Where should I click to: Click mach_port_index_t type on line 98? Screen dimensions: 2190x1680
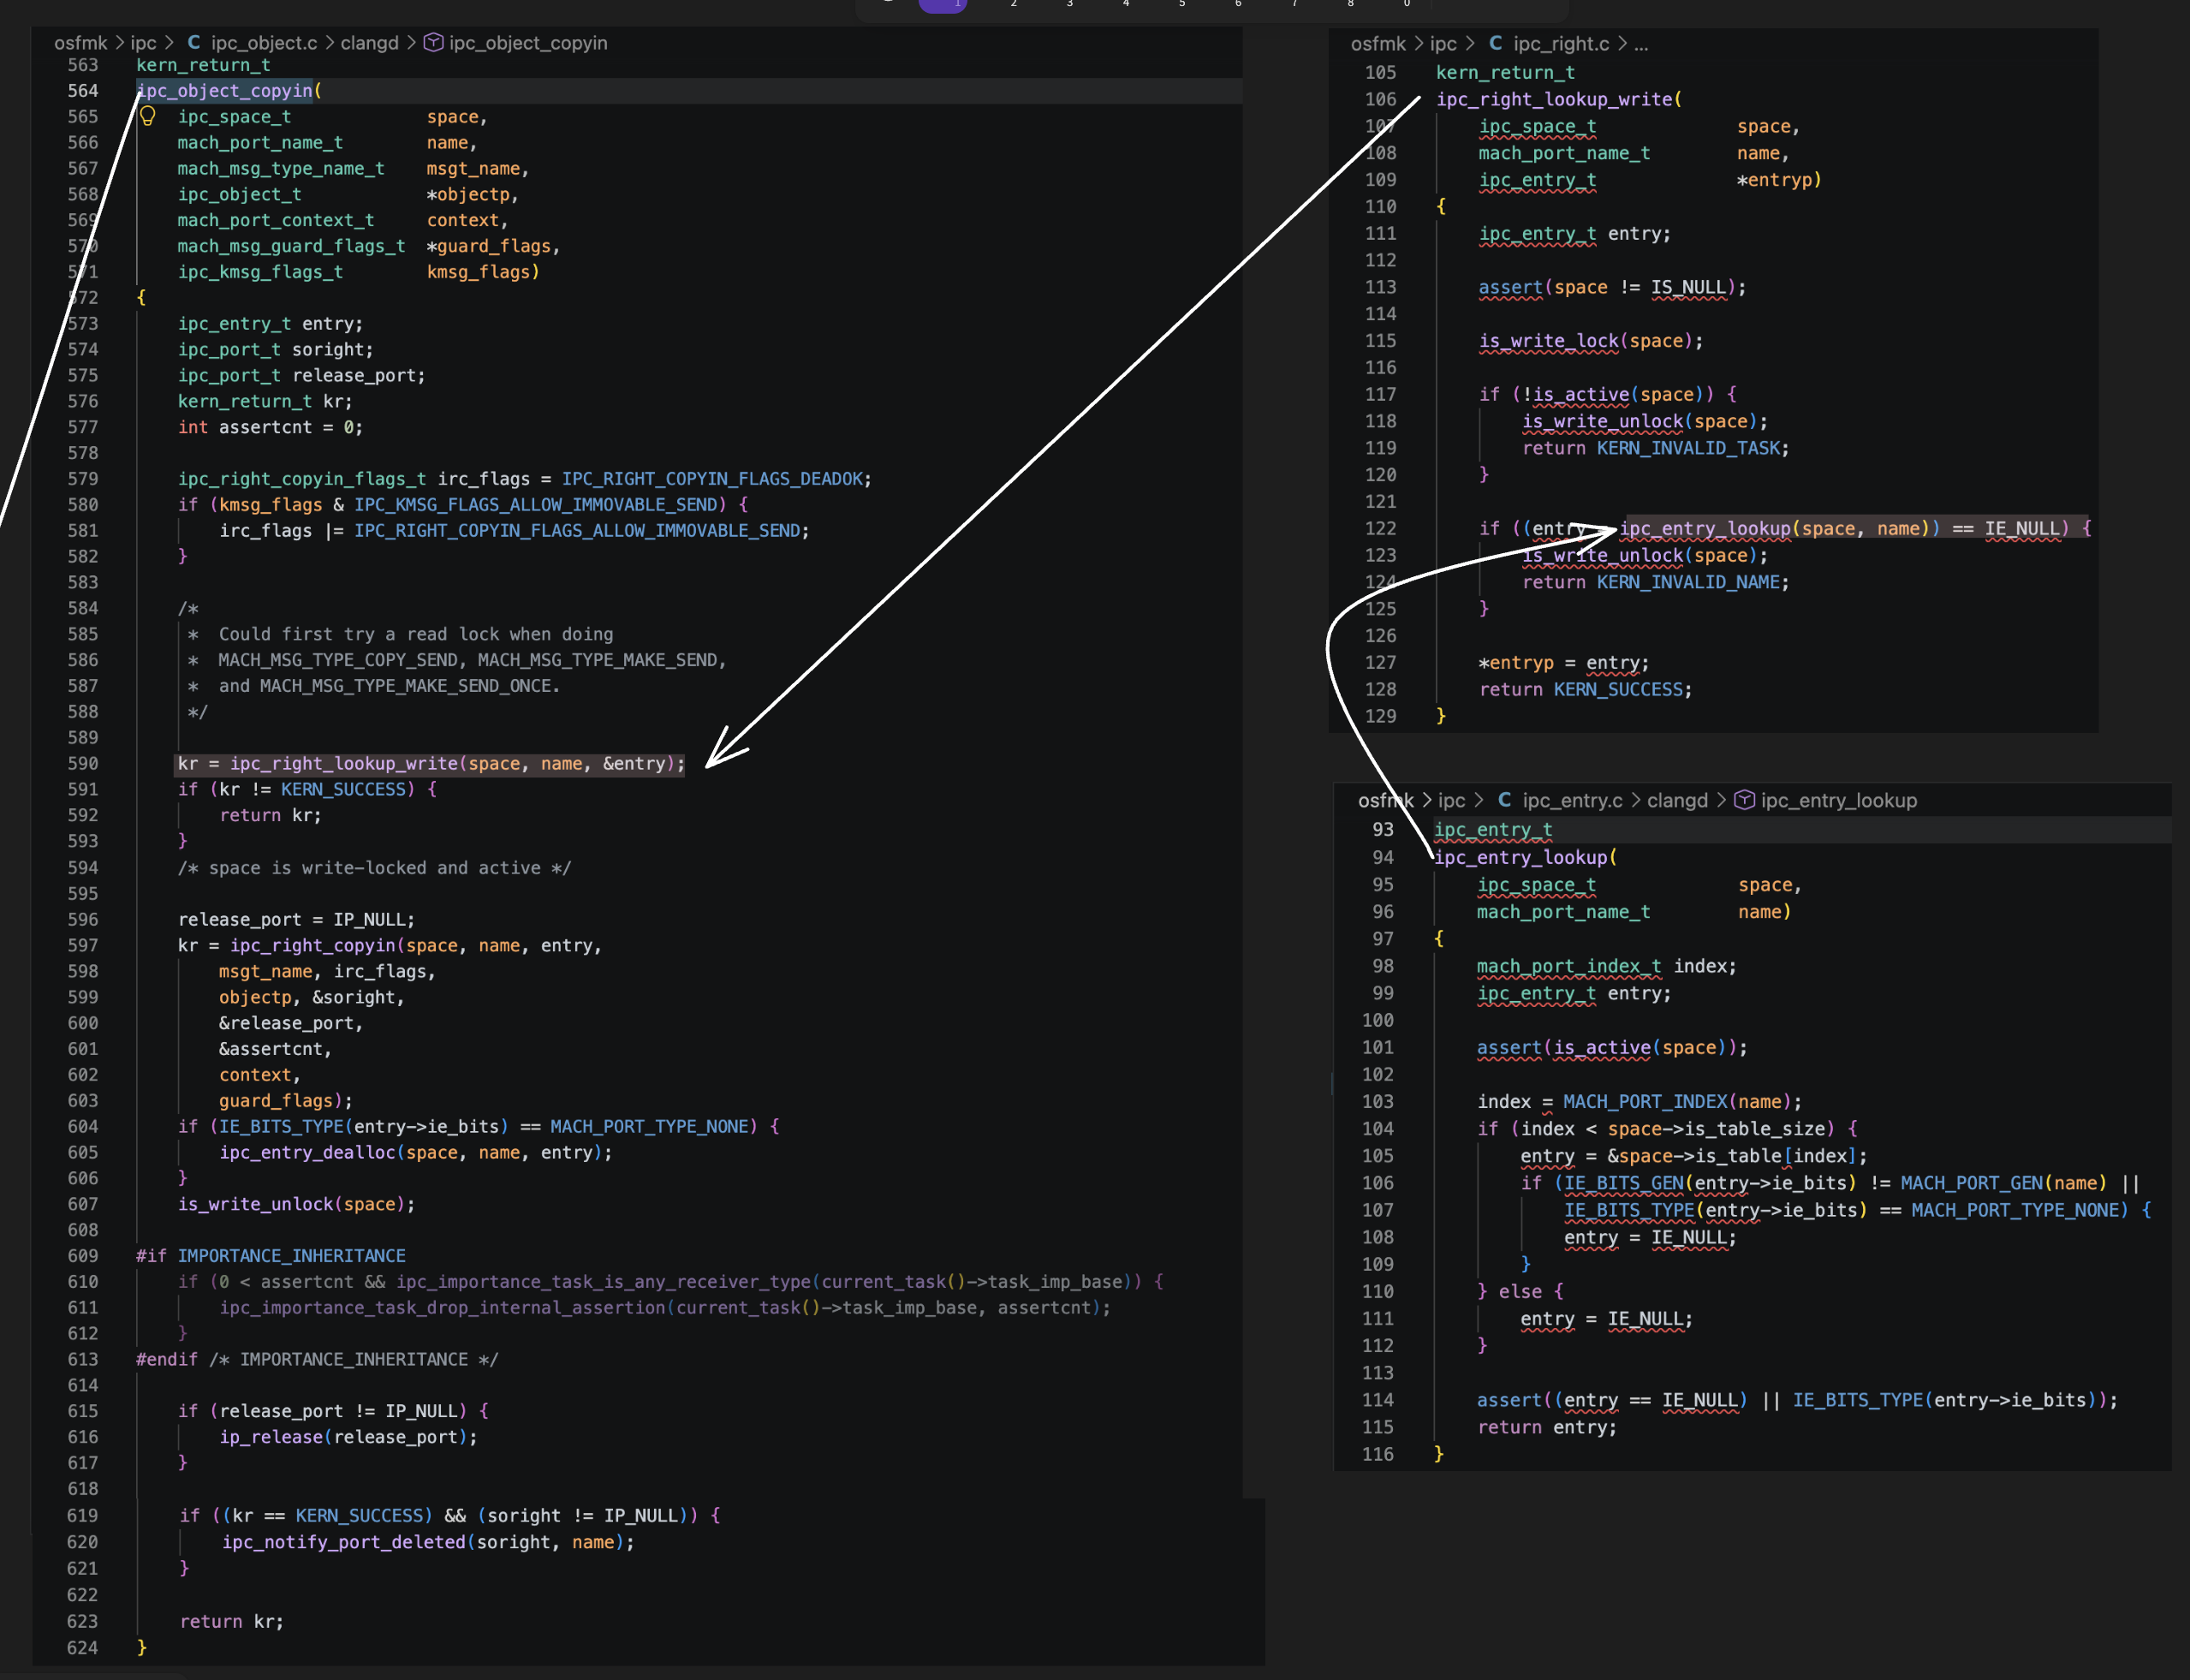click(x=1569, y=967)
